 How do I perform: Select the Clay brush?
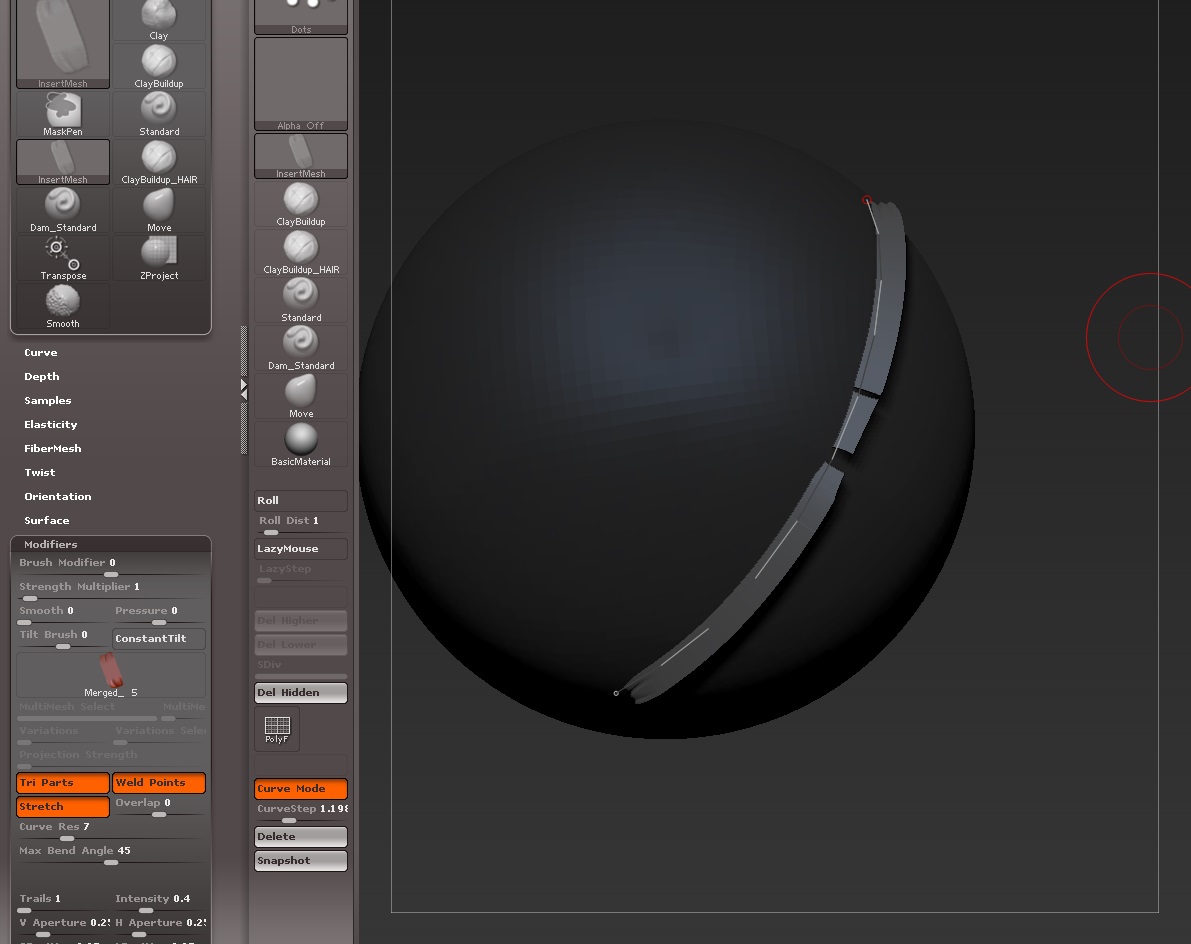click(158, 15)
